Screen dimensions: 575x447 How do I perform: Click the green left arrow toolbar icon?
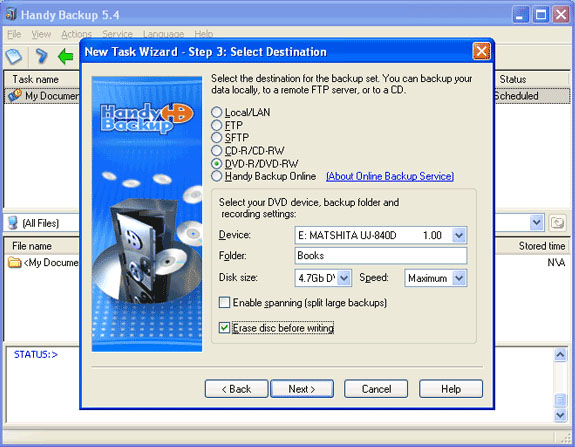click(66, 56)
